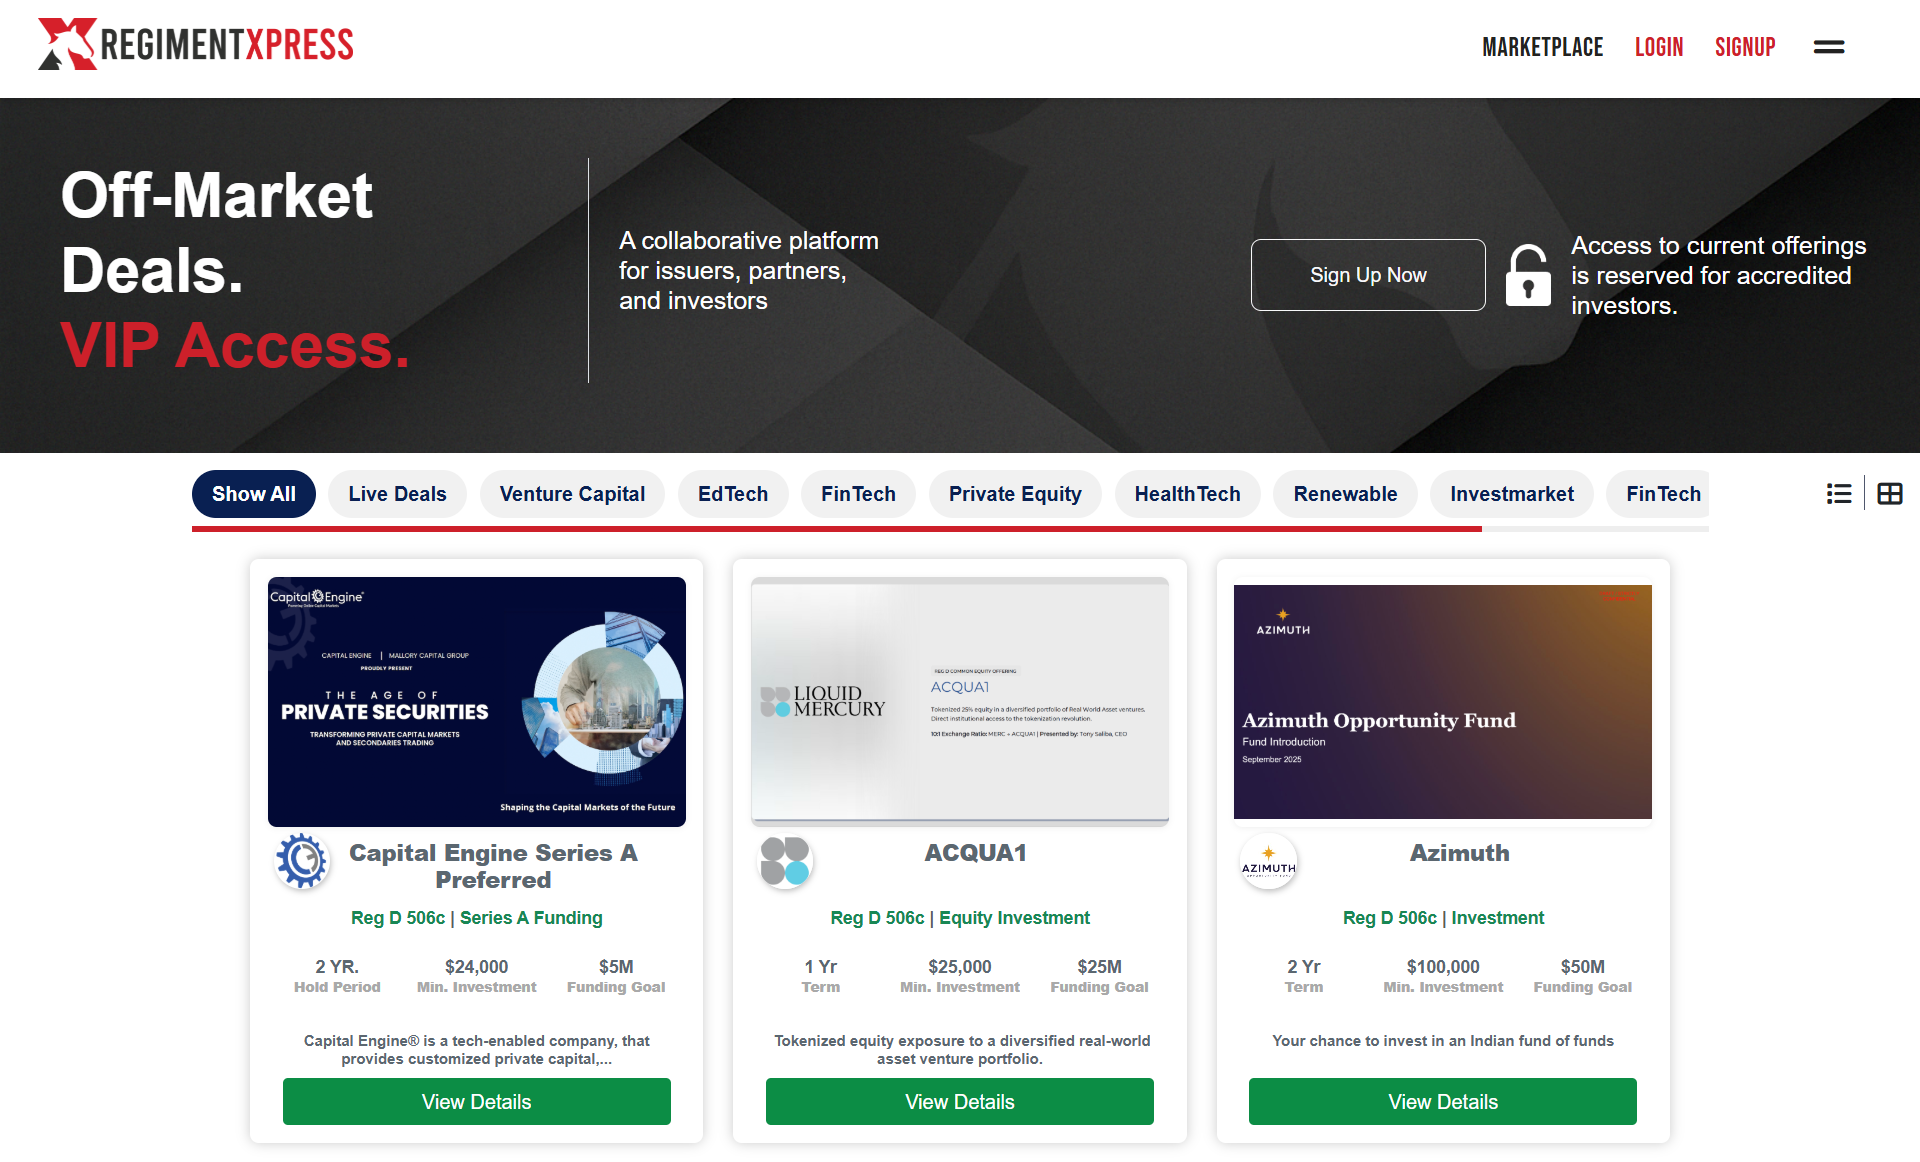Click 'VIP Access.' hero heading
This screenshot has width=1920, height=1162.
235,346
